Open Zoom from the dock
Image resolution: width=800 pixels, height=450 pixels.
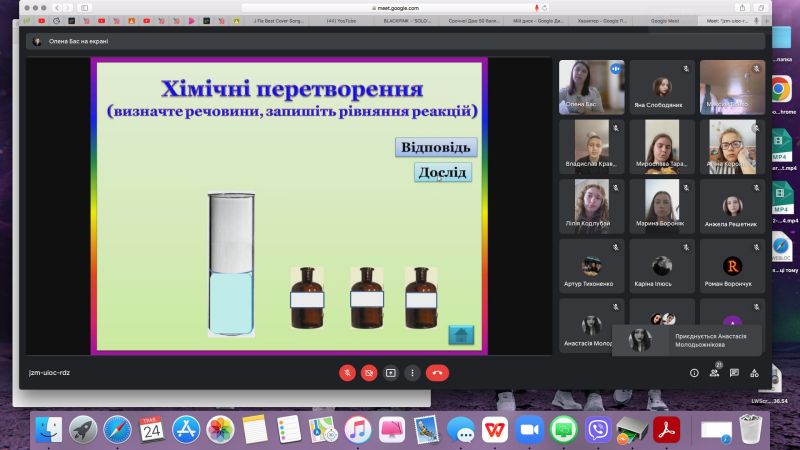coord(529,430)
